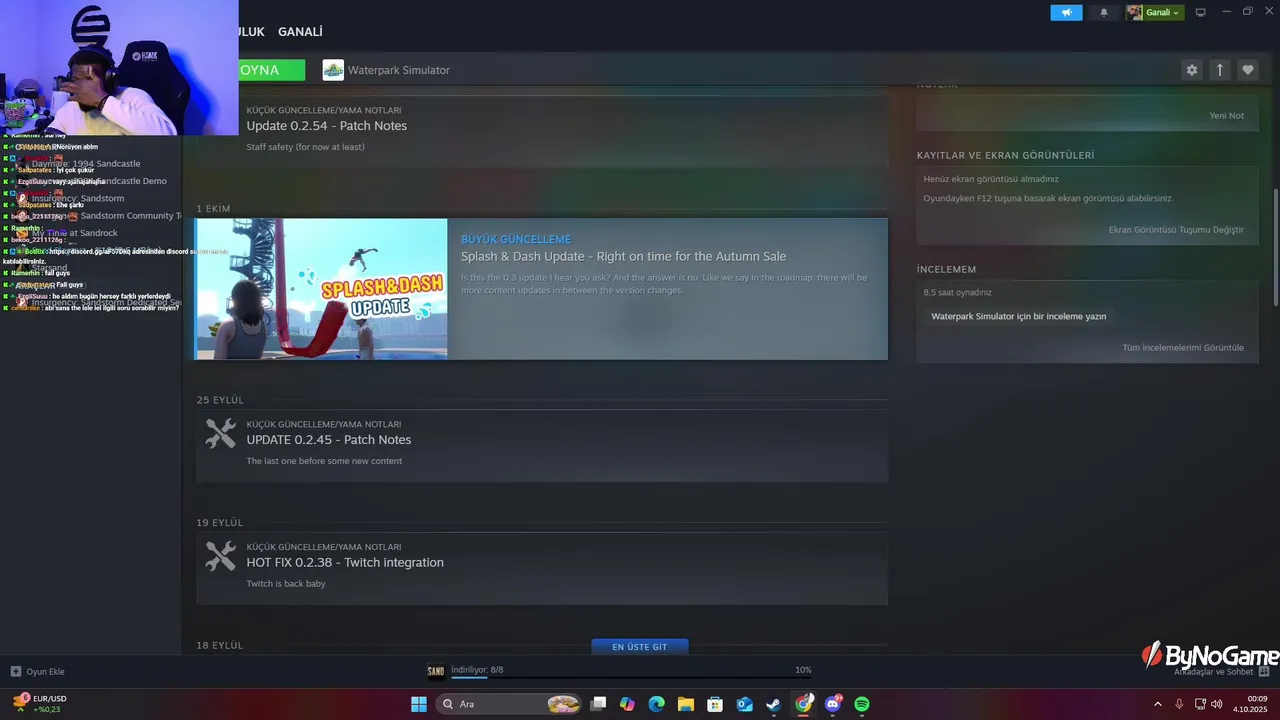Viewport: 1280px width, 720px height.
Task: Open Splash & Dash Update news headline
Action: pos(623,257)
